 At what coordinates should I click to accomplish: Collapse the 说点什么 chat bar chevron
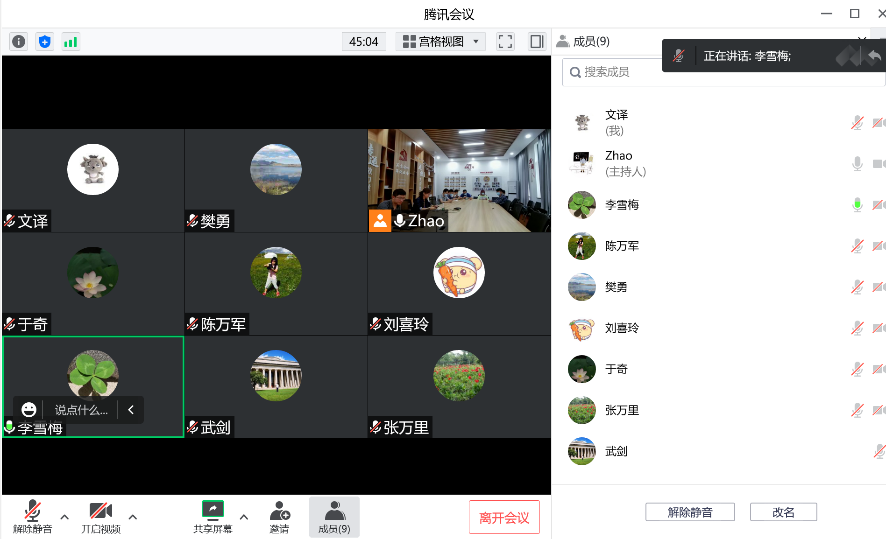pyautogui.click(x=130, y=409)
